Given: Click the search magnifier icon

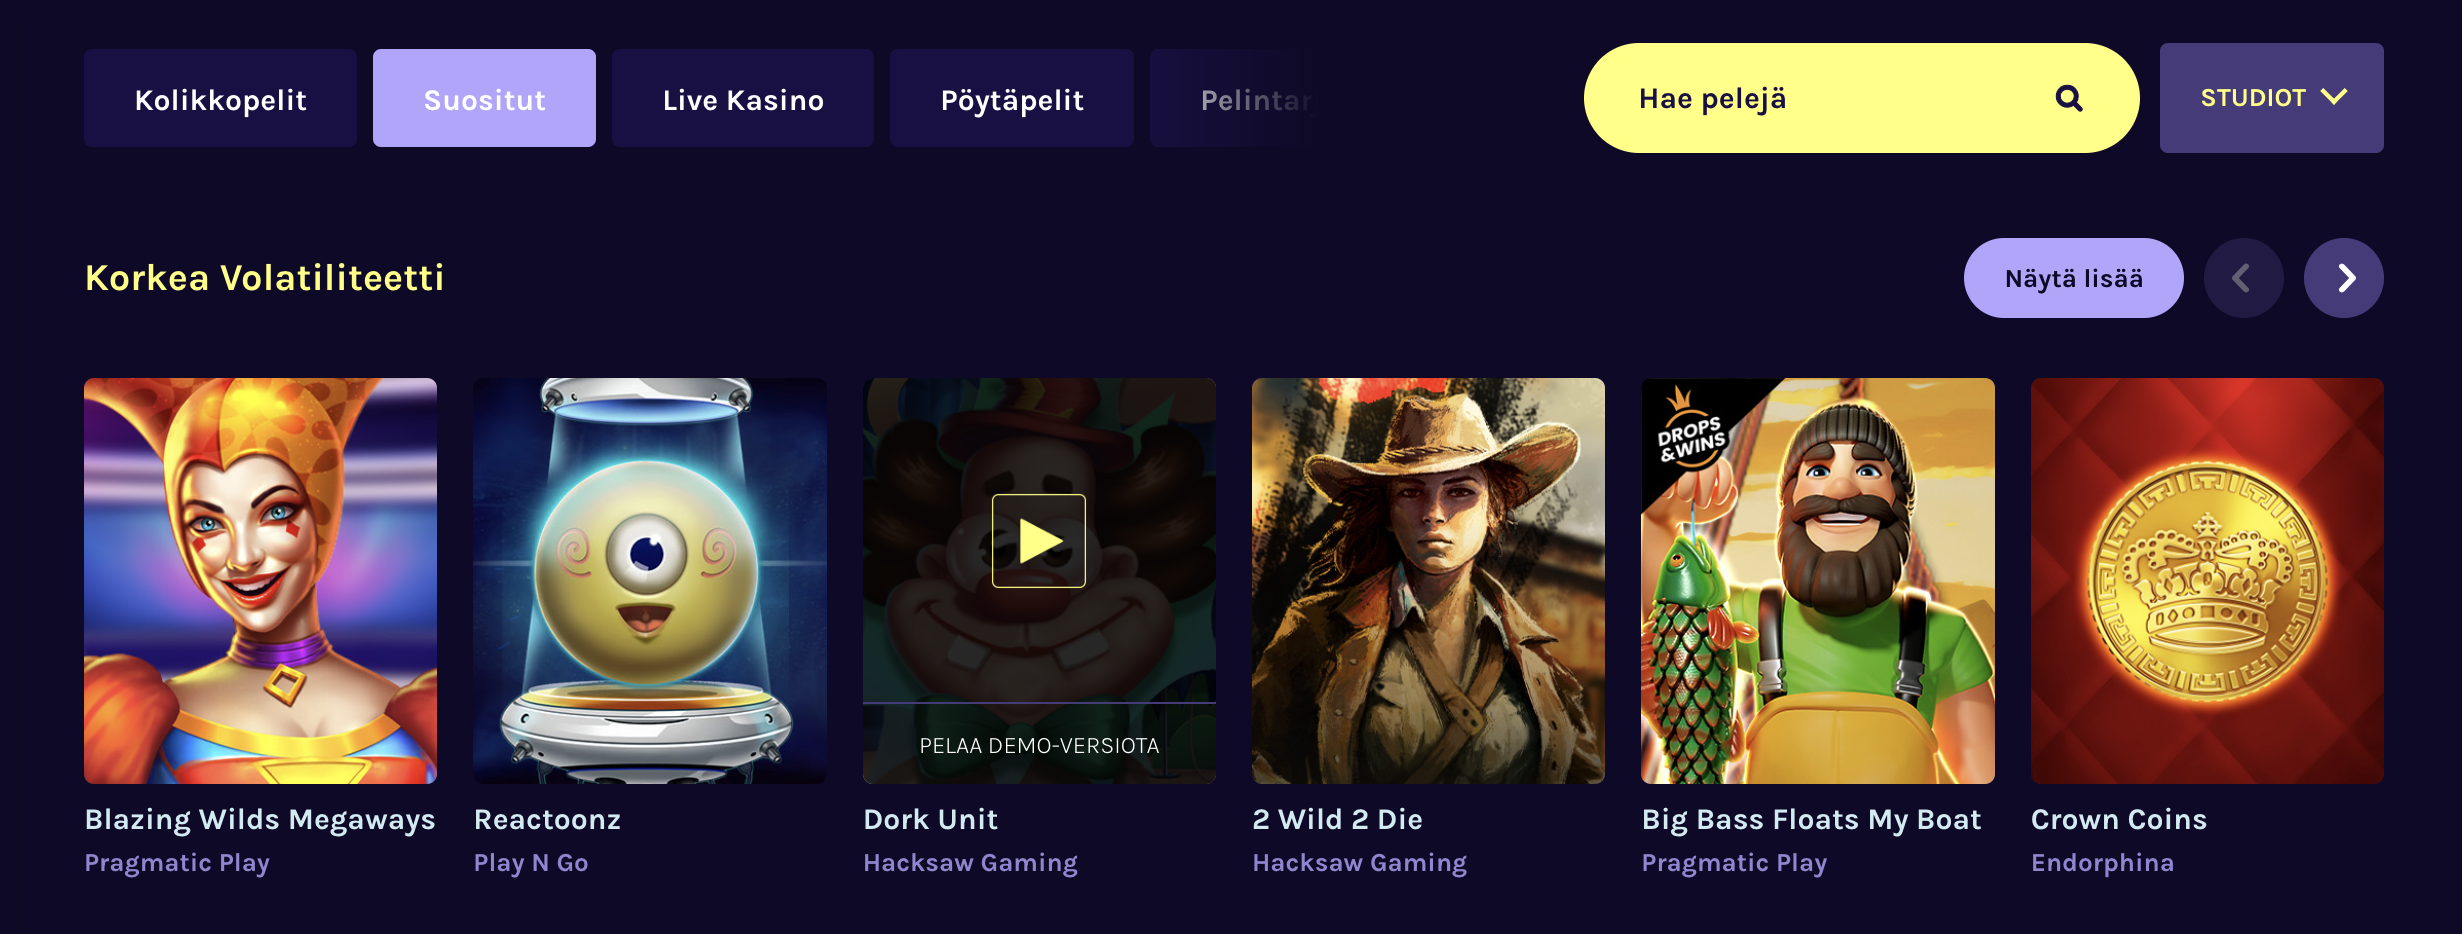Looking at the screenshot, I should click(x=2068, y=98).
